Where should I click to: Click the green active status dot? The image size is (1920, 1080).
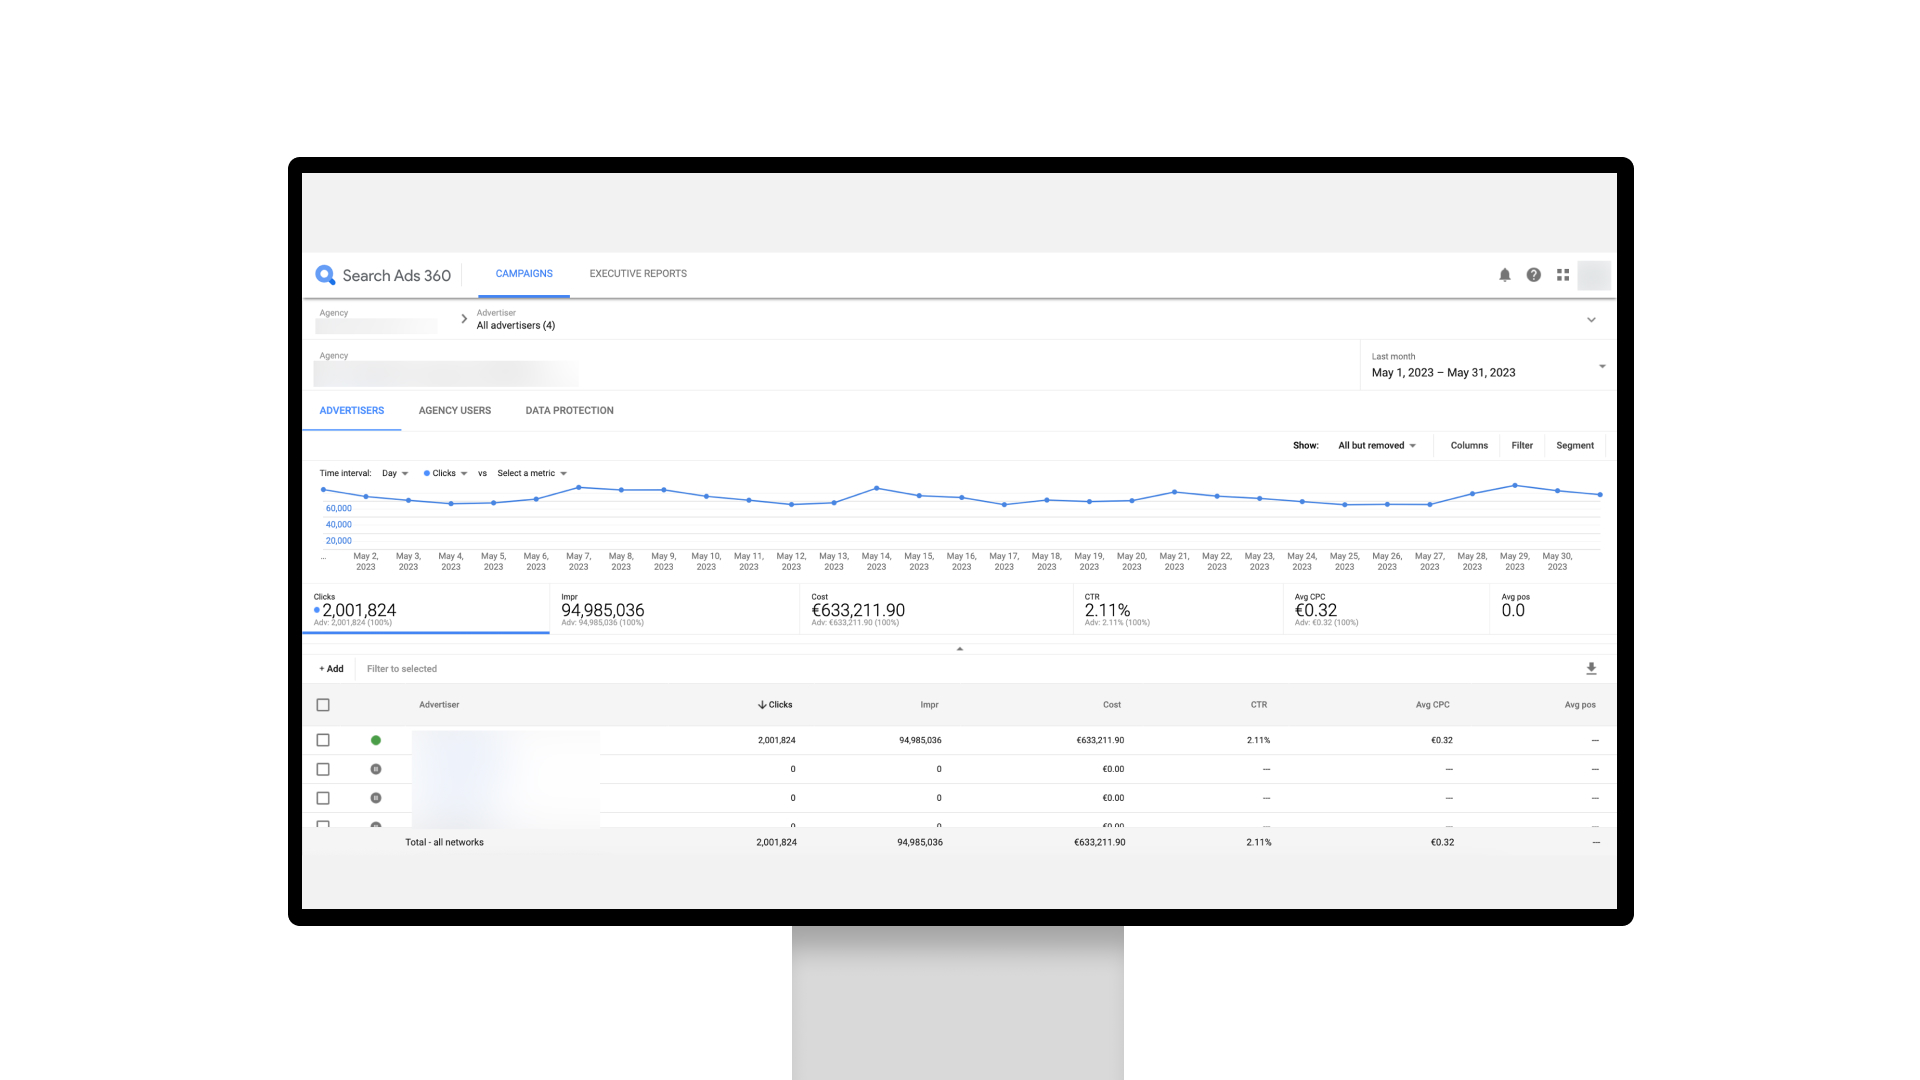376,740
